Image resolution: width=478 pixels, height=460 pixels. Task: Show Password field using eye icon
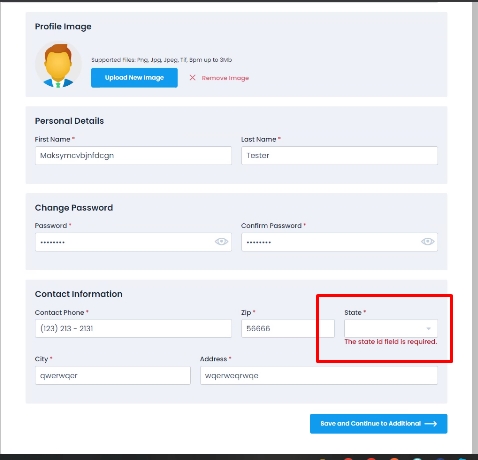click(x=221, y=242)
